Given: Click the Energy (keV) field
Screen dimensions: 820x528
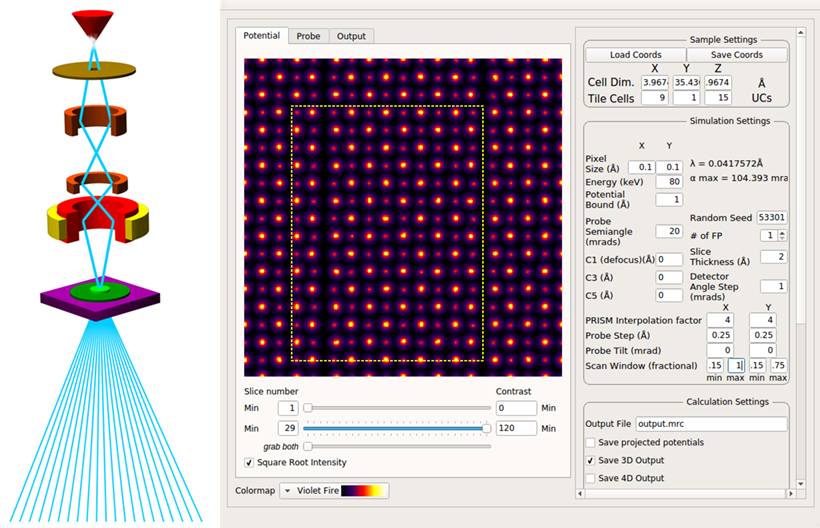Looking at the screenshot, I should (x=669, y=182).
